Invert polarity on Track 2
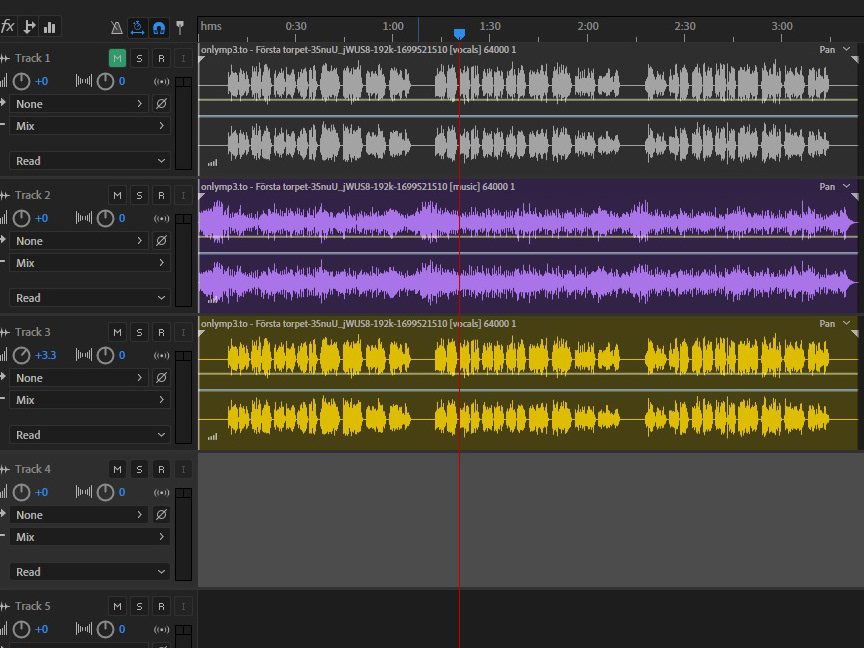Image resolution: width=864 pixels, height=648 pixels. (x=161, y=241)
